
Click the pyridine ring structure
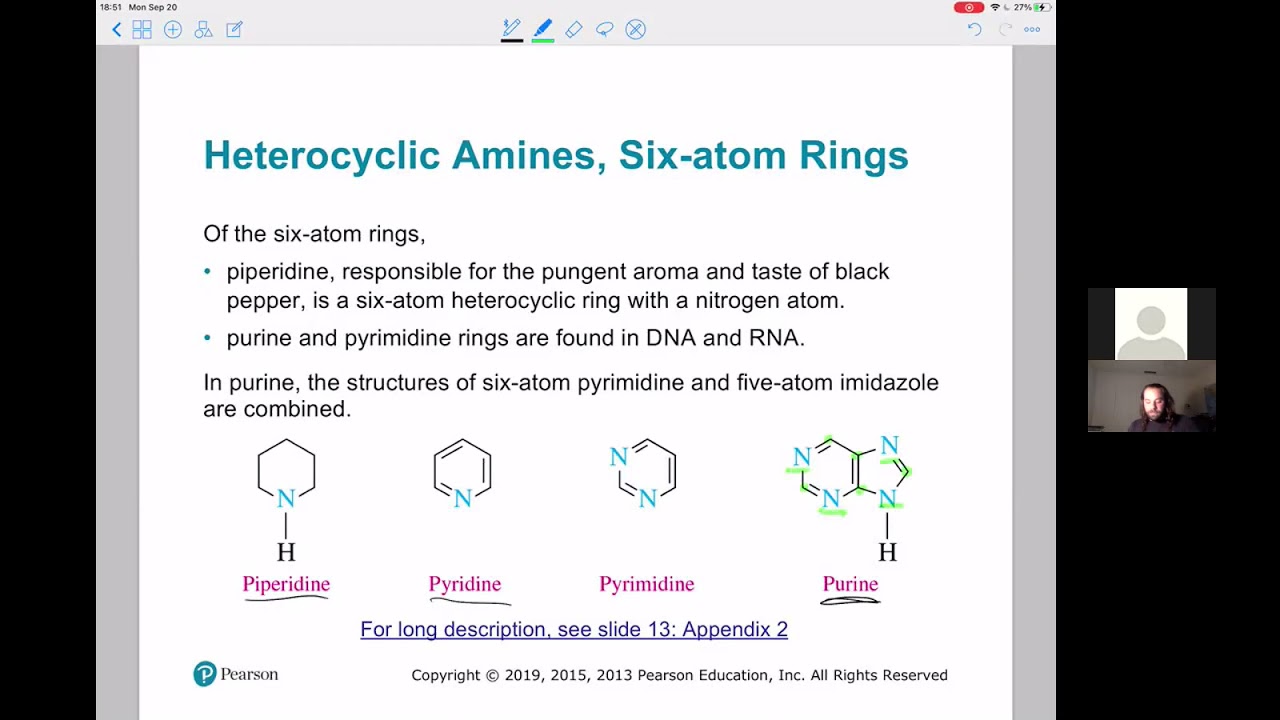point(462,473)
